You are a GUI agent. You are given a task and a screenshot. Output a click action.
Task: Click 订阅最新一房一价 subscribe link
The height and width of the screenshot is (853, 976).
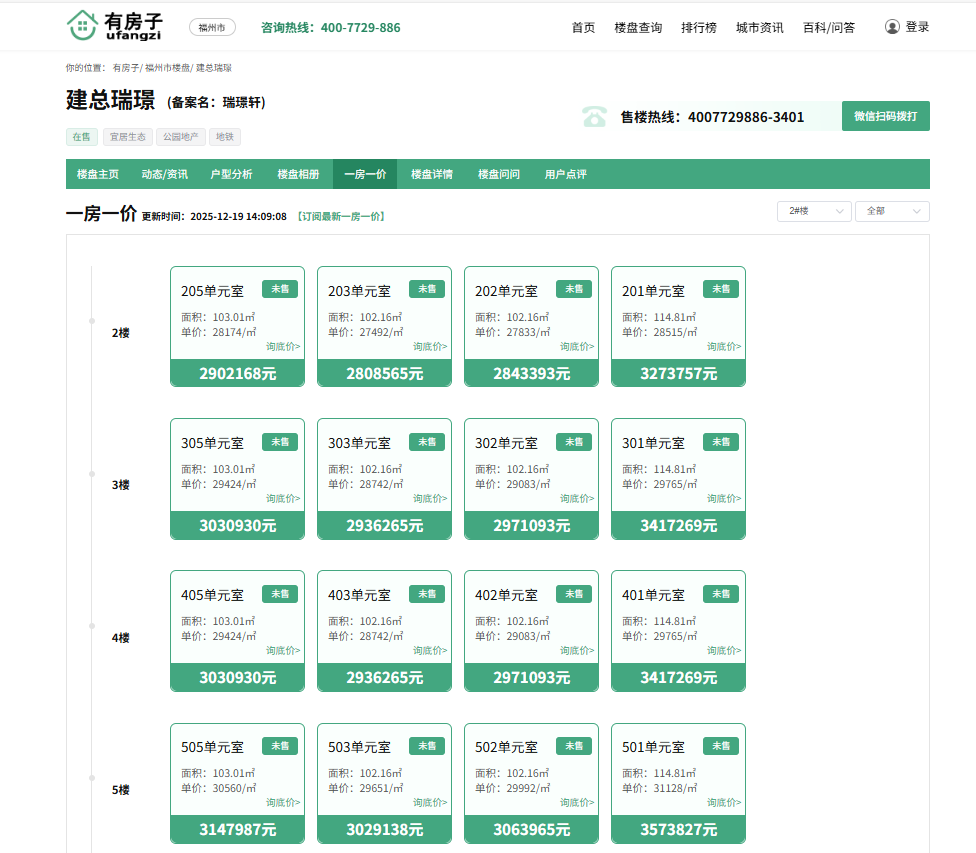[340, 216]
